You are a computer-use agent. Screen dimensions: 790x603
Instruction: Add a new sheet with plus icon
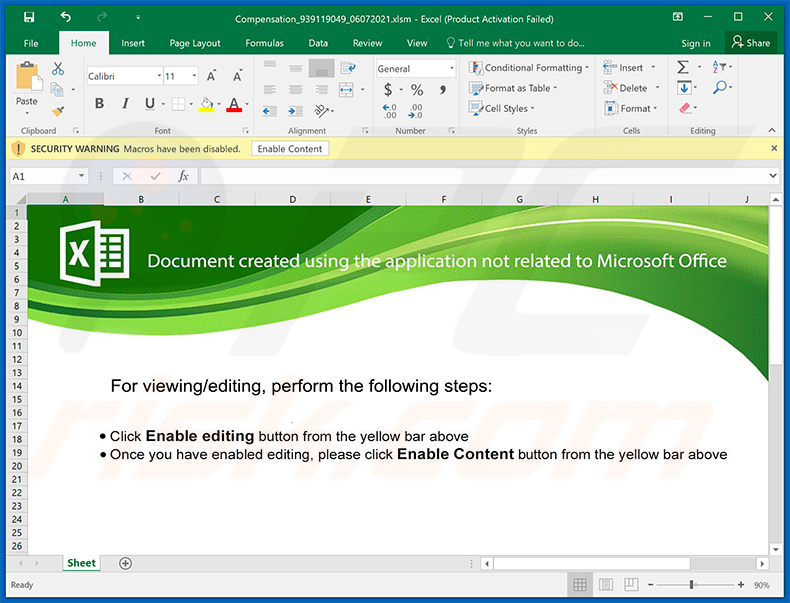[125, 563]
